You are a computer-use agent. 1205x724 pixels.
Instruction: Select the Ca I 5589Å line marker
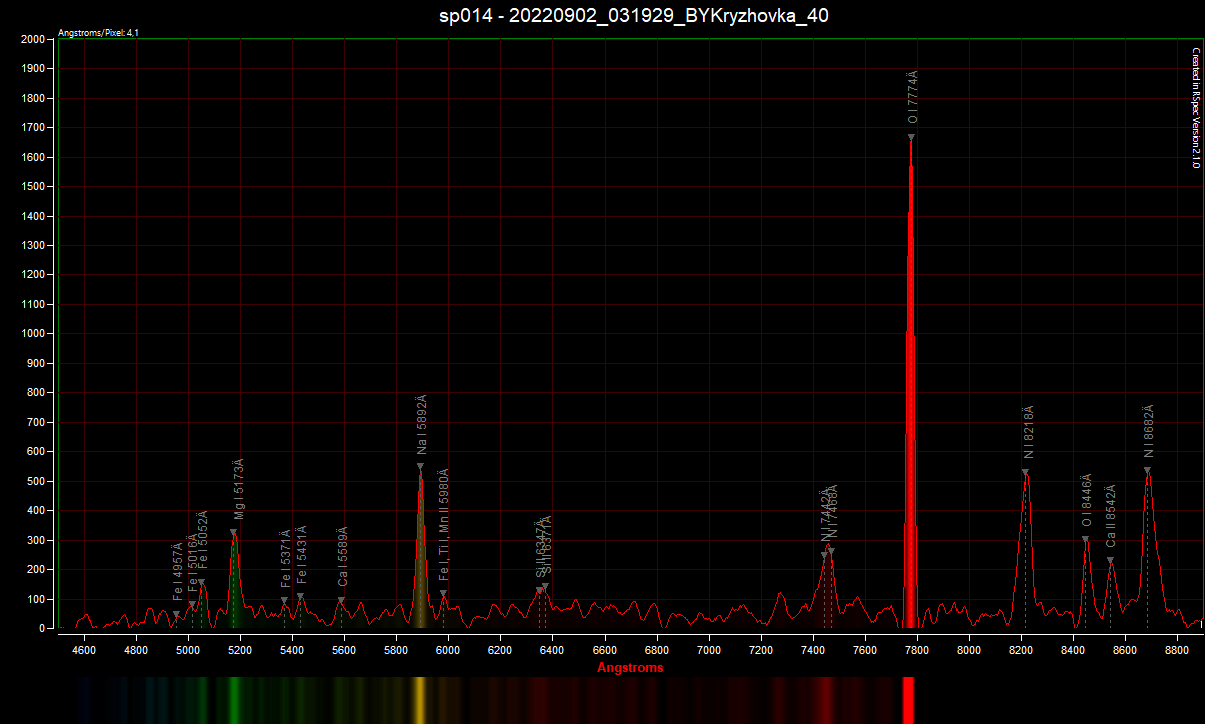pos(341,600)
